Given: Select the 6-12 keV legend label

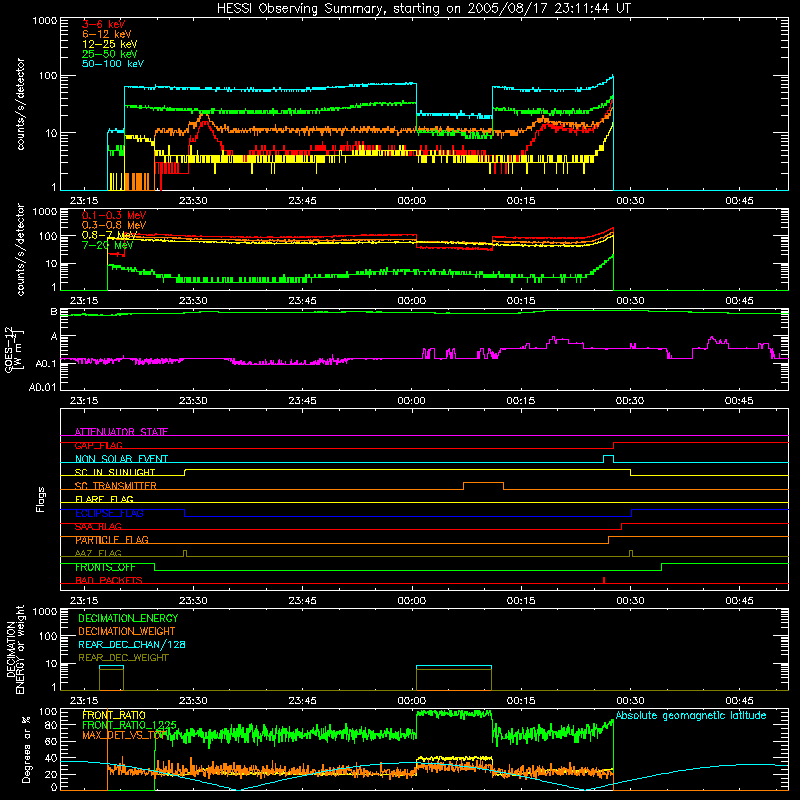Looking at the screenshot, I should (x=107, y=34).
